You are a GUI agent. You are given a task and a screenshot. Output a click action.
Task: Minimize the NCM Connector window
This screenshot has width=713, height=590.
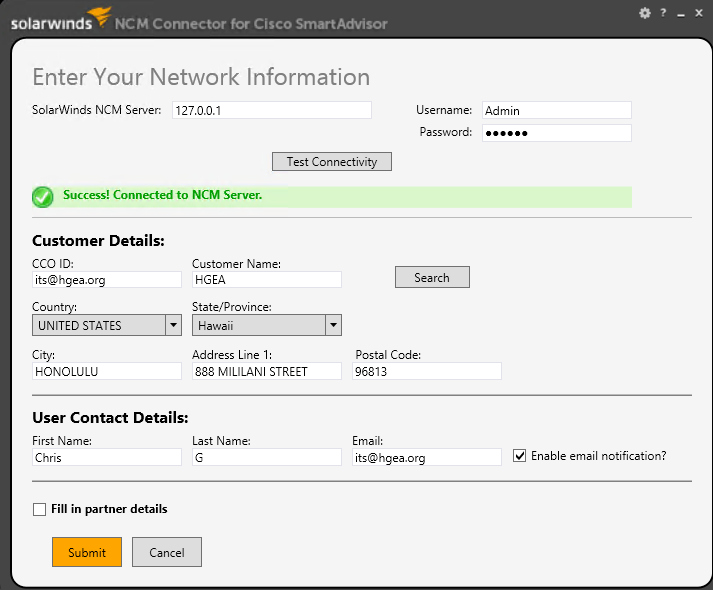[681, 15]
